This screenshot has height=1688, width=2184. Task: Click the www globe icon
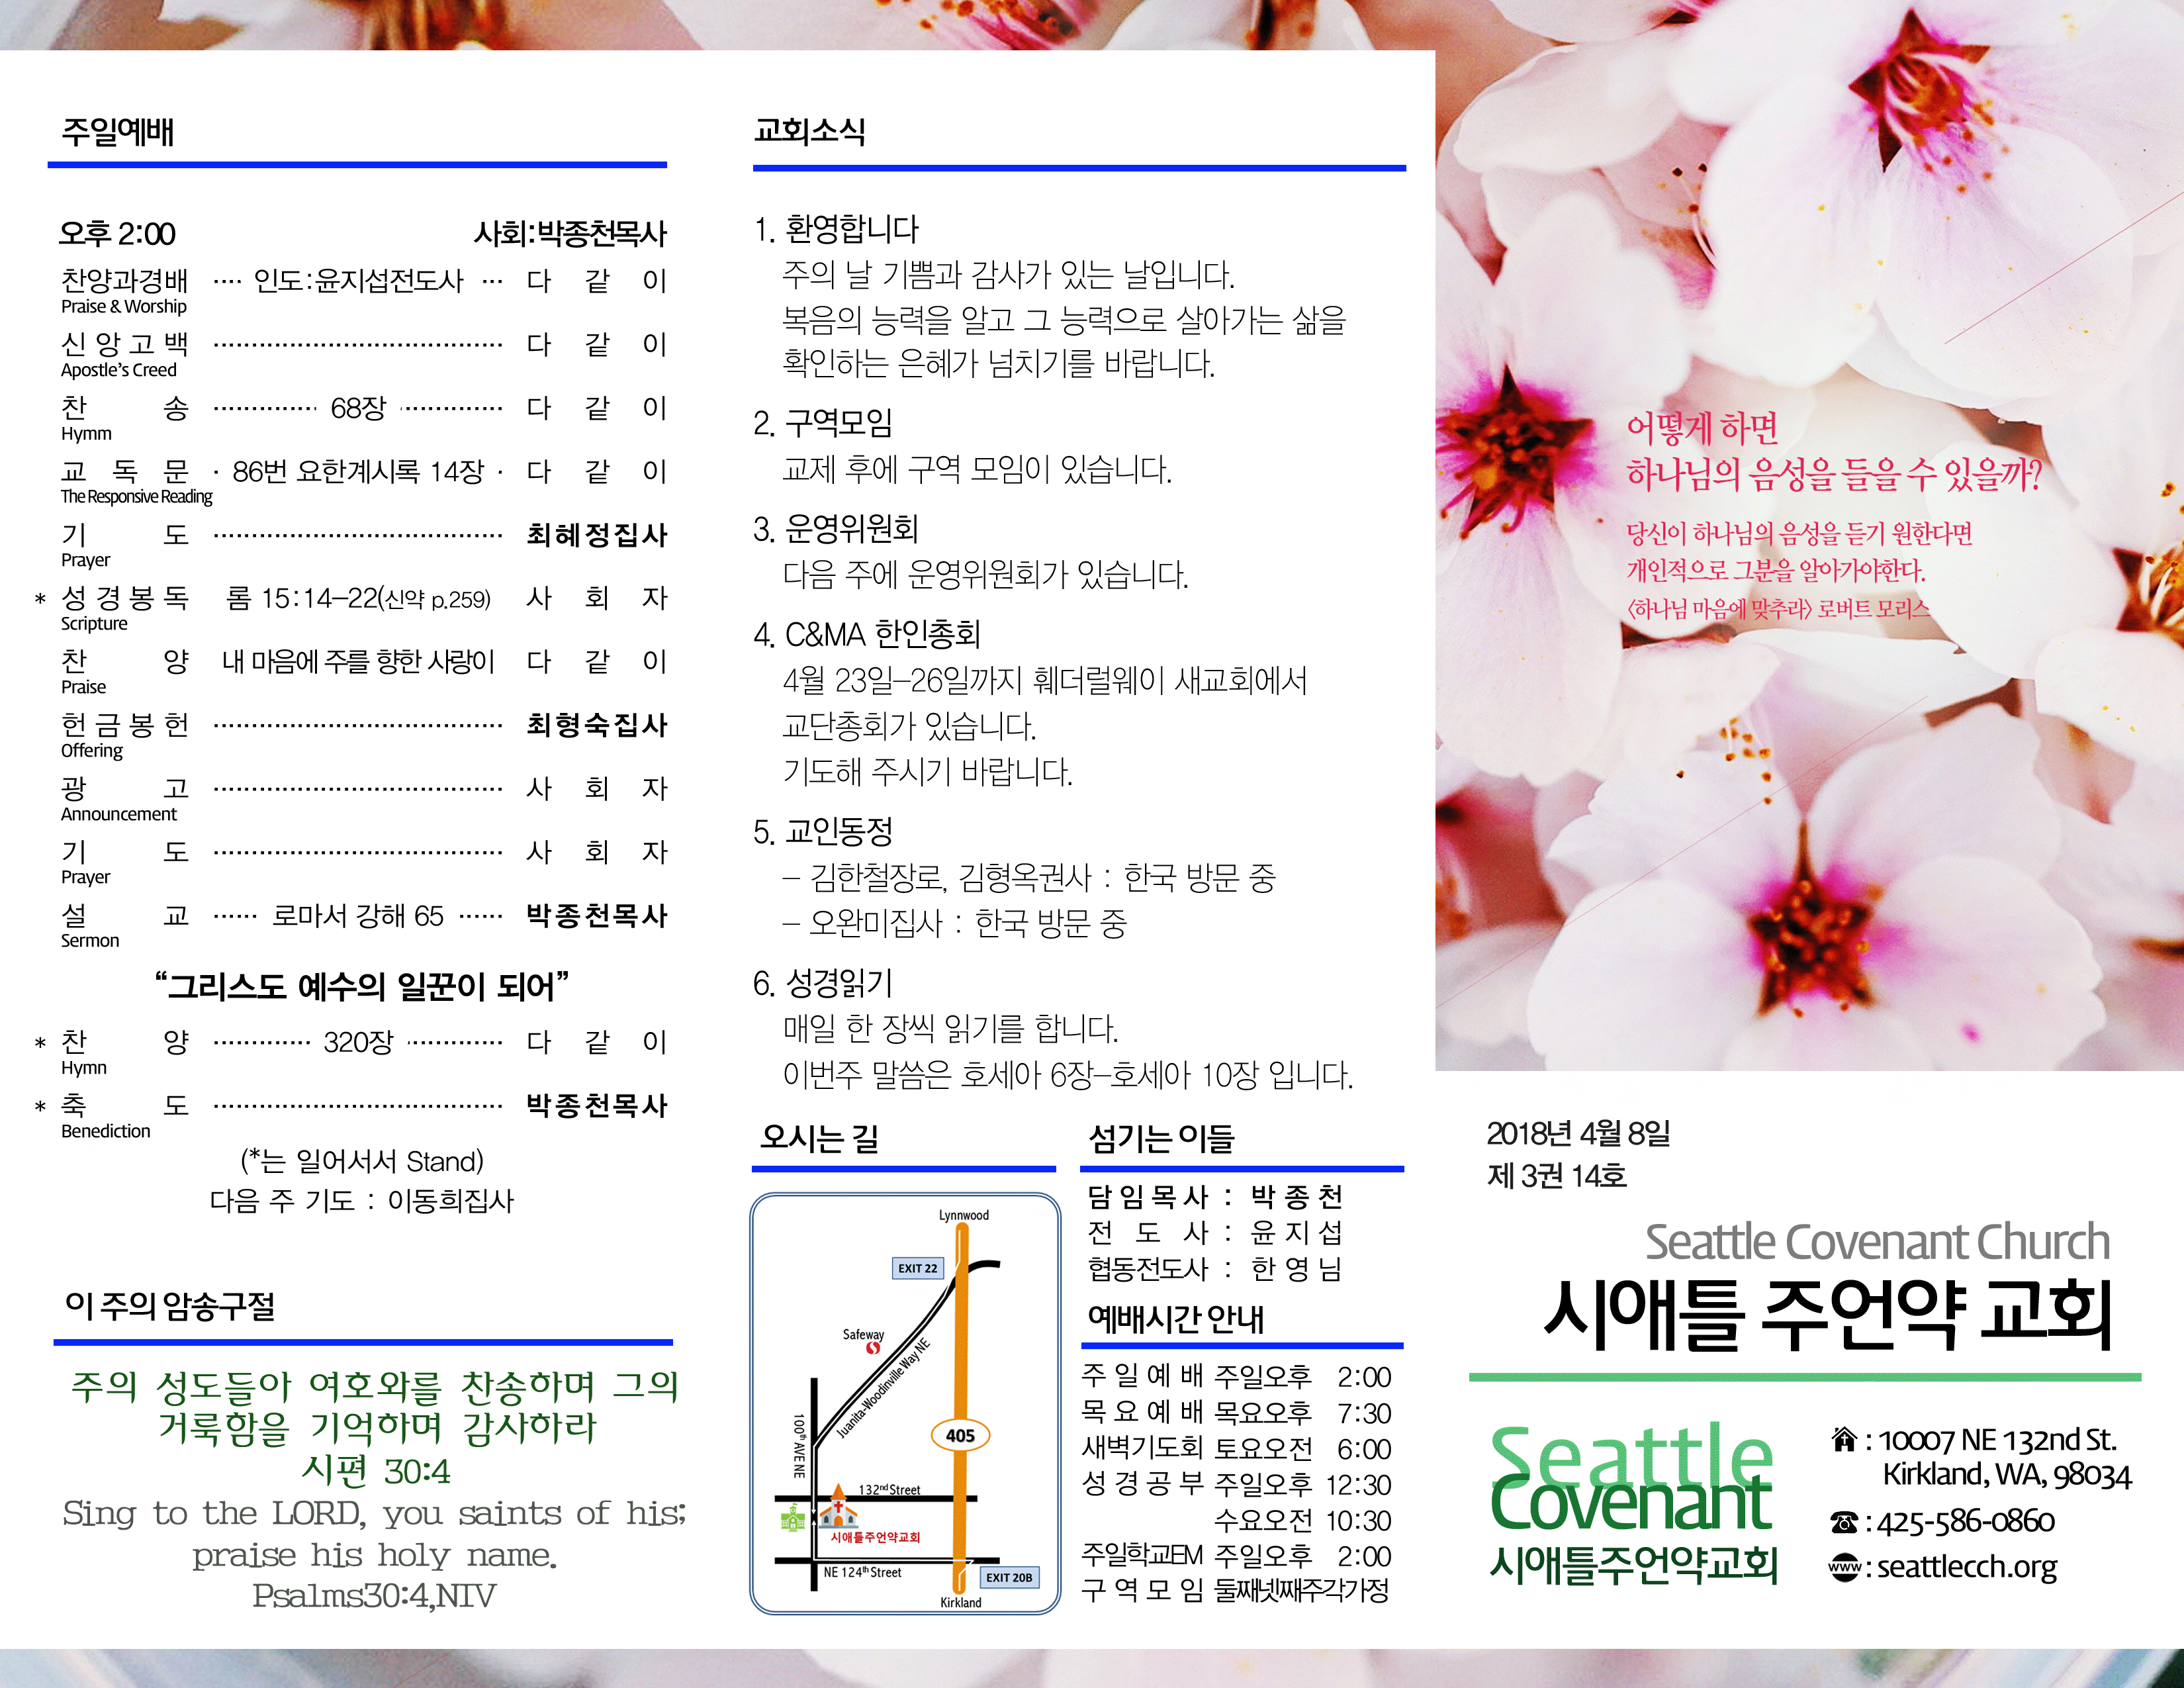[x=1844, y=1566]
